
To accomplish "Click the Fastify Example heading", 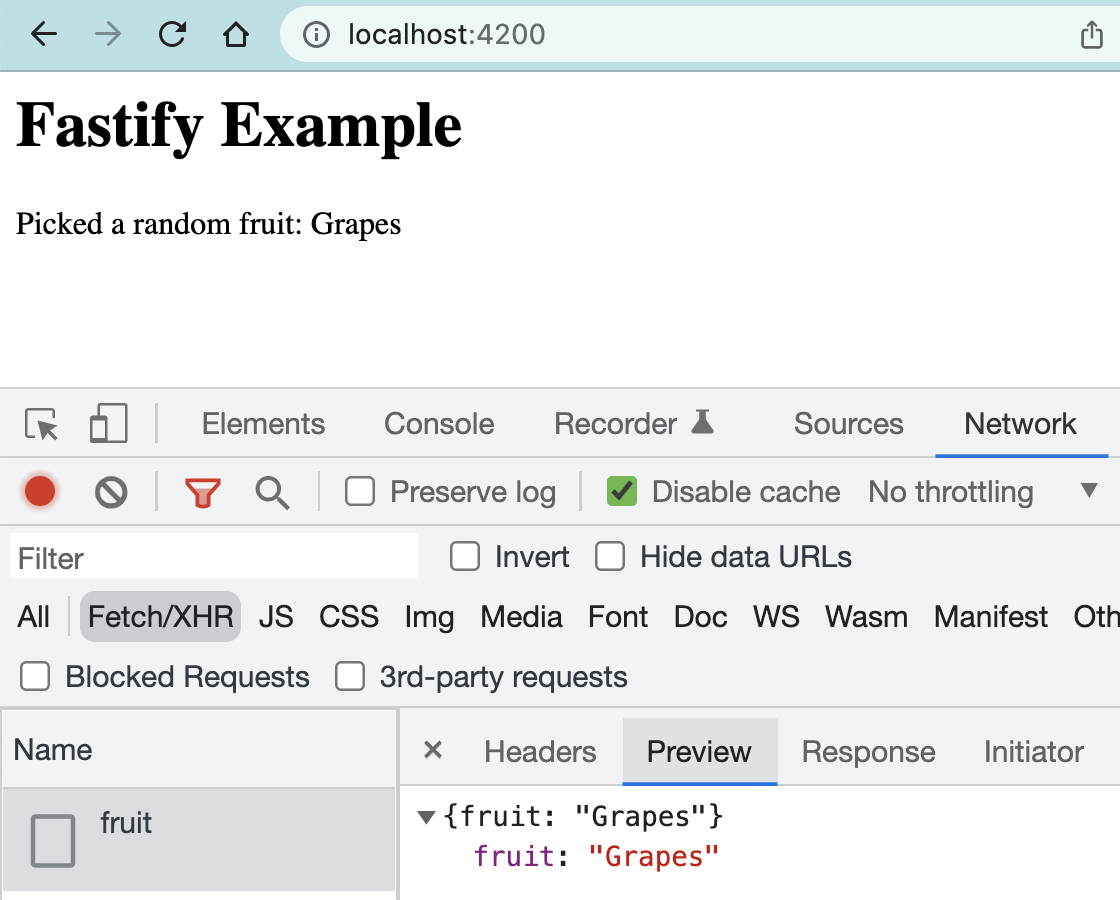I will [x=239, y=126].
